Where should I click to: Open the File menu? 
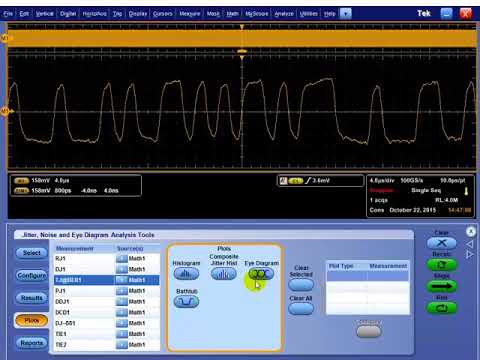pyautogui.click(x=8, y=14)
